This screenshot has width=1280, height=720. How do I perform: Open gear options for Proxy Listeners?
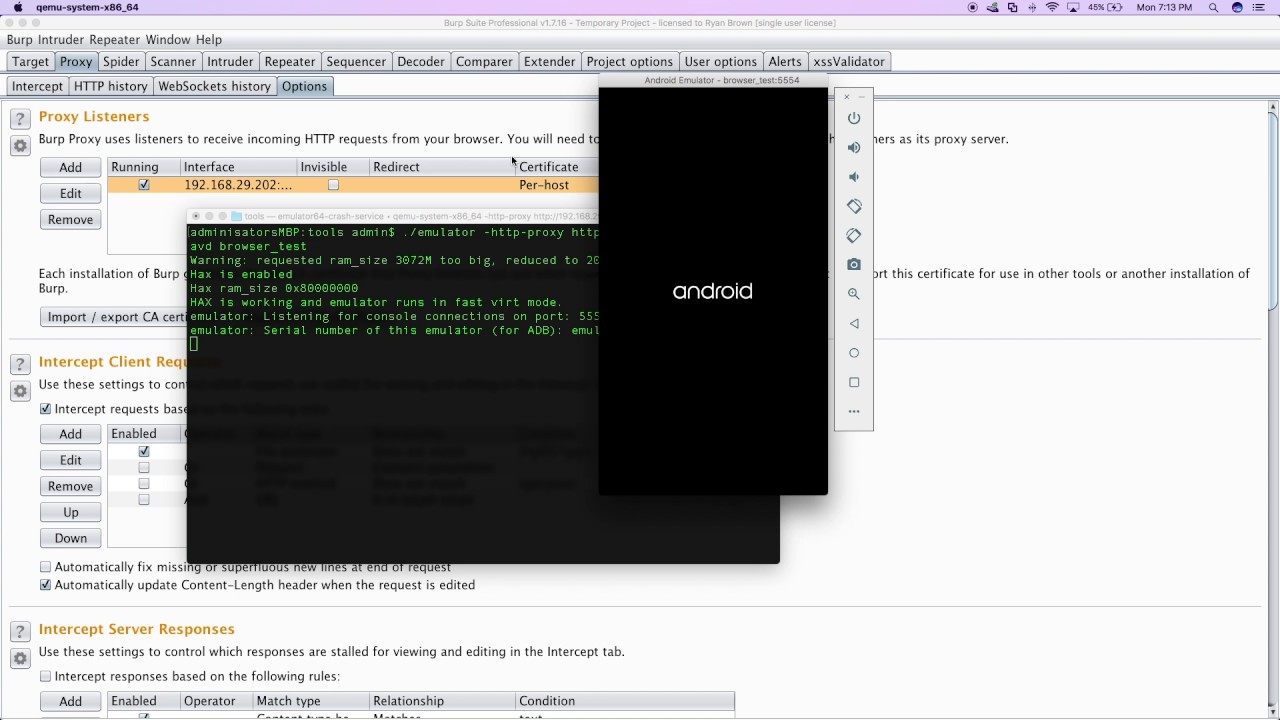point(20,146)
